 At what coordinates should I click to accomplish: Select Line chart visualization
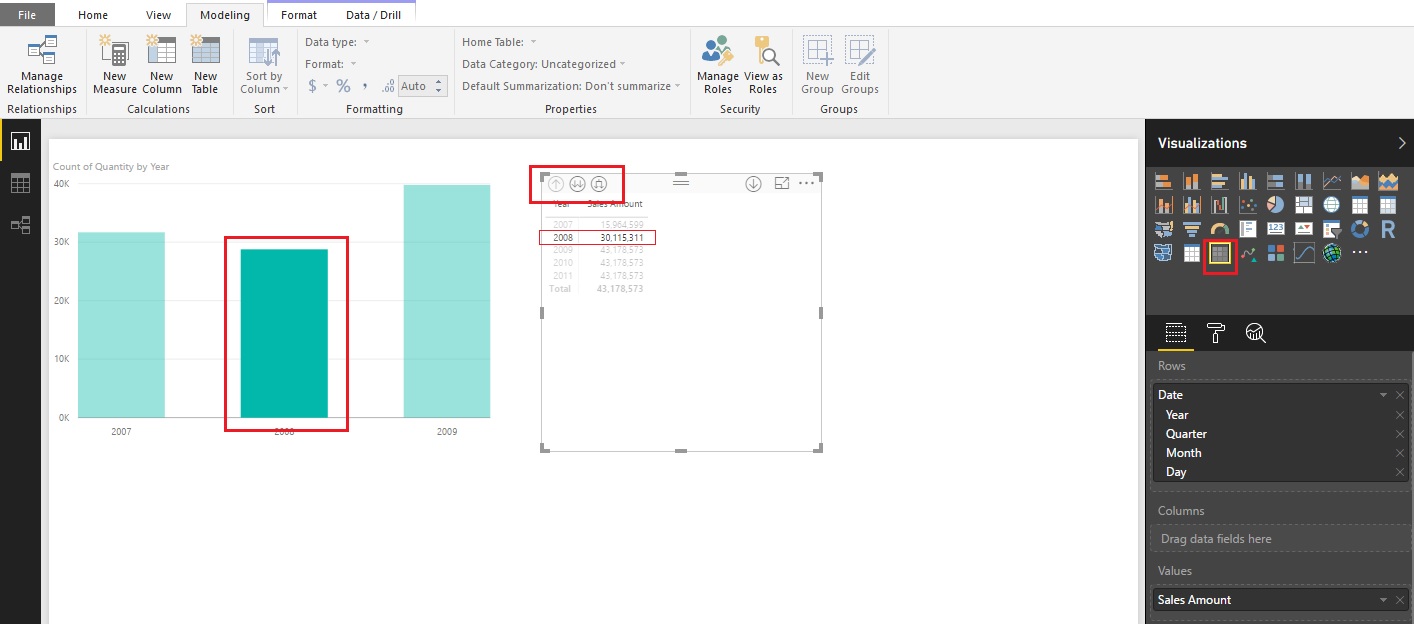coord(1331,181)
